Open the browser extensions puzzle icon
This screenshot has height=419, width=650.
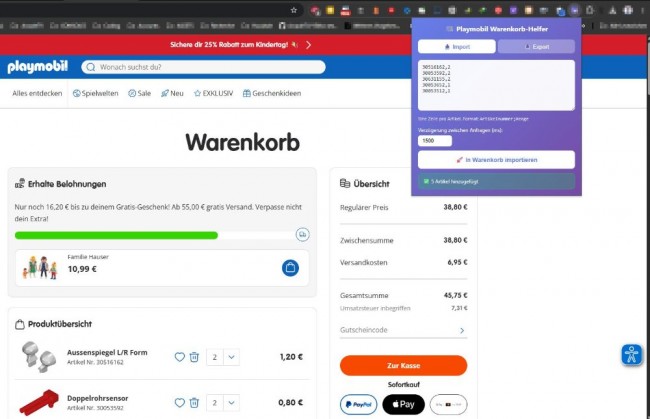pos(590,10)
